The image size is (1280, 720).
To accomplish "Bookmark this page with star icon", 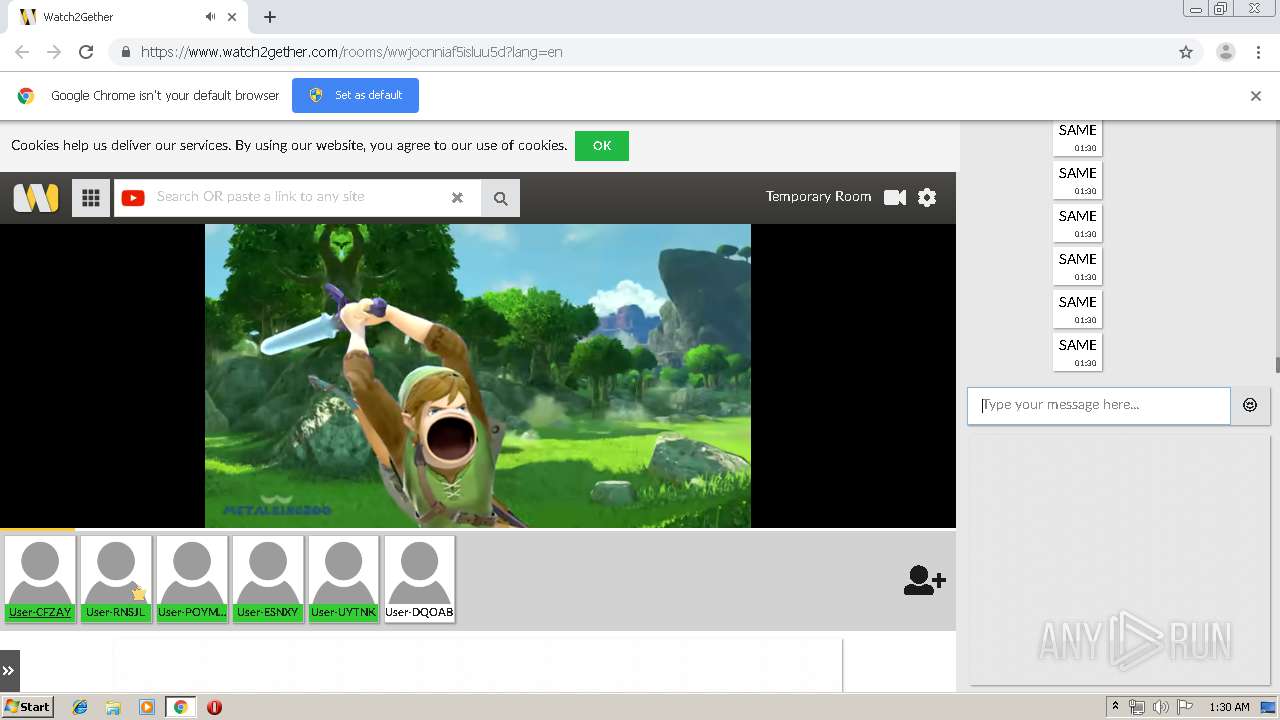I will 1186,52.
